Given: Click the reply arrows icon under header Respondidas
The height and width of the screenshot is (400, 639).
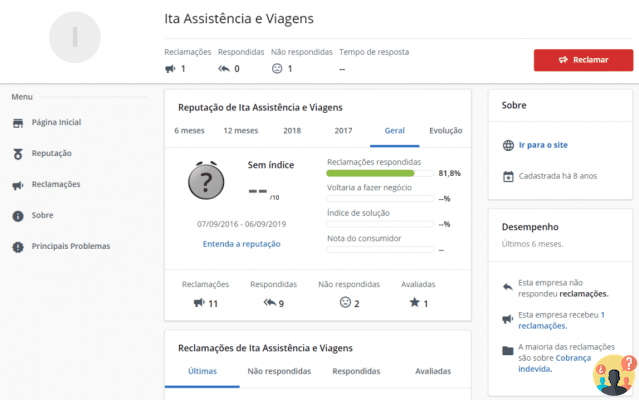Looking at the screenshot, I should pyautogui.click(x=224, y=68).
